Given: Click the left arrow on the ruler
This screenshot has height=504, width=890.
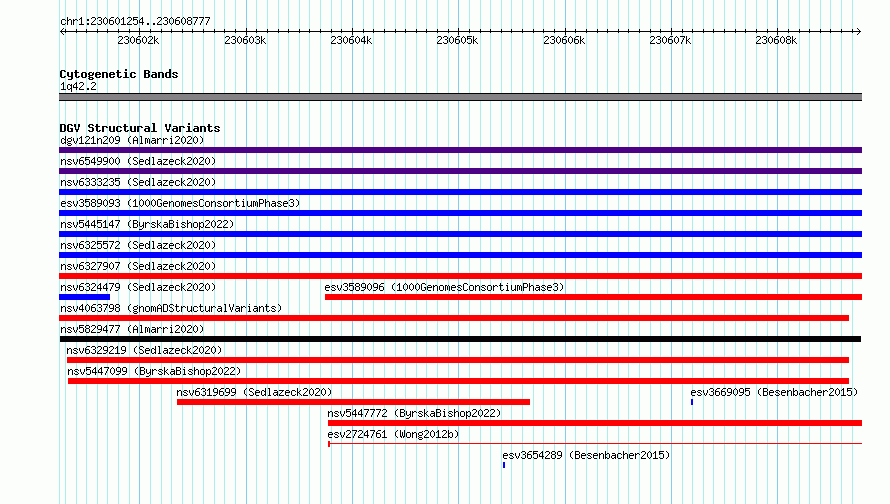Looking at the screenshot, I should [x=62, y=32].
